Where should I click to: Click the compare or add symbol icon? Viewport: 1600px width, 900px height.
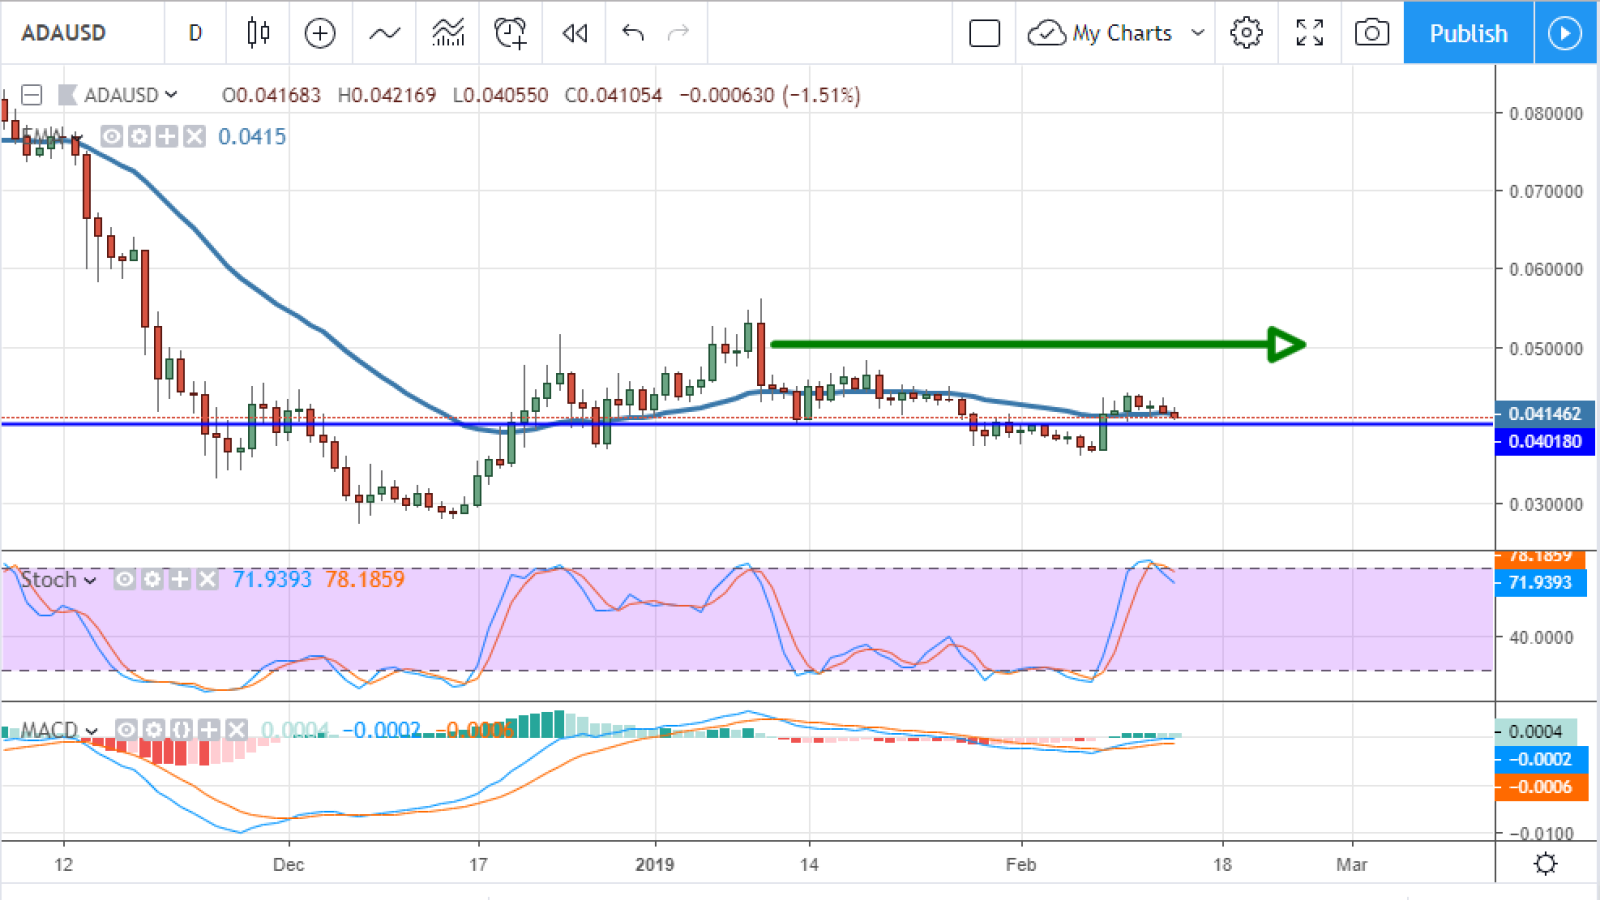(x=320, y=33)
